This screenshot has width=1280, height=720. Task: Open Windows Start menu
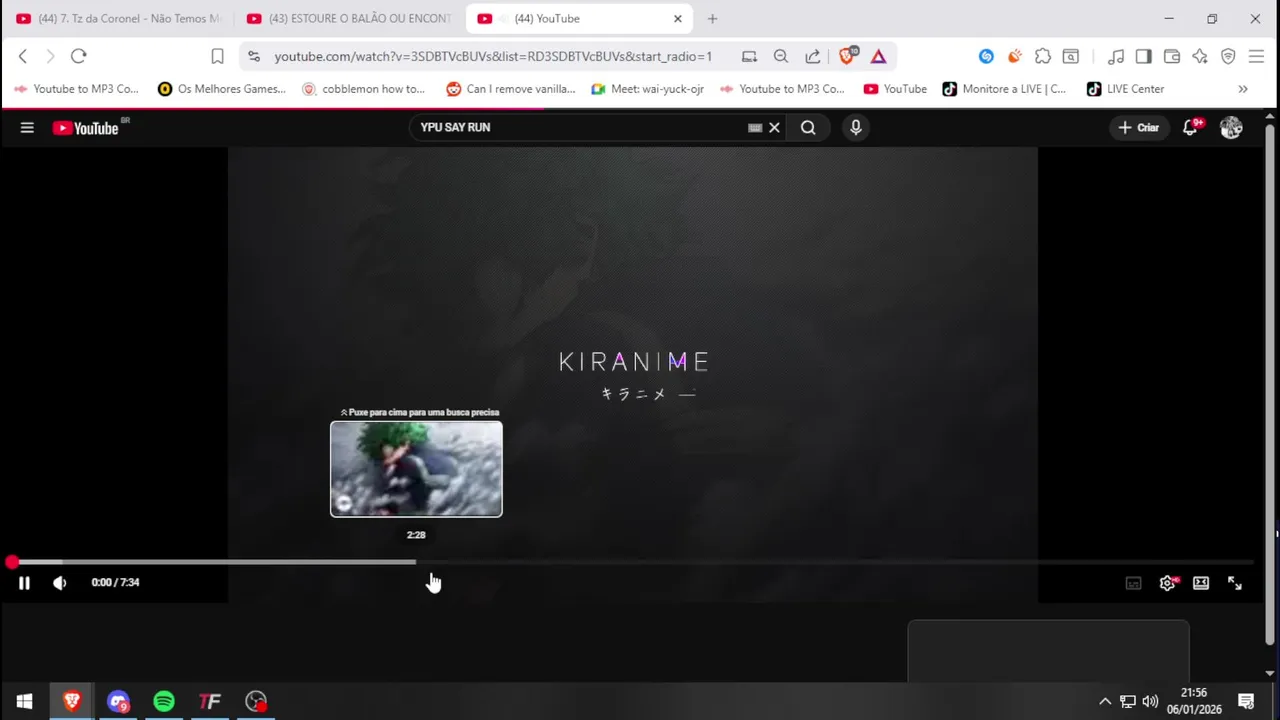pos(24,701)
